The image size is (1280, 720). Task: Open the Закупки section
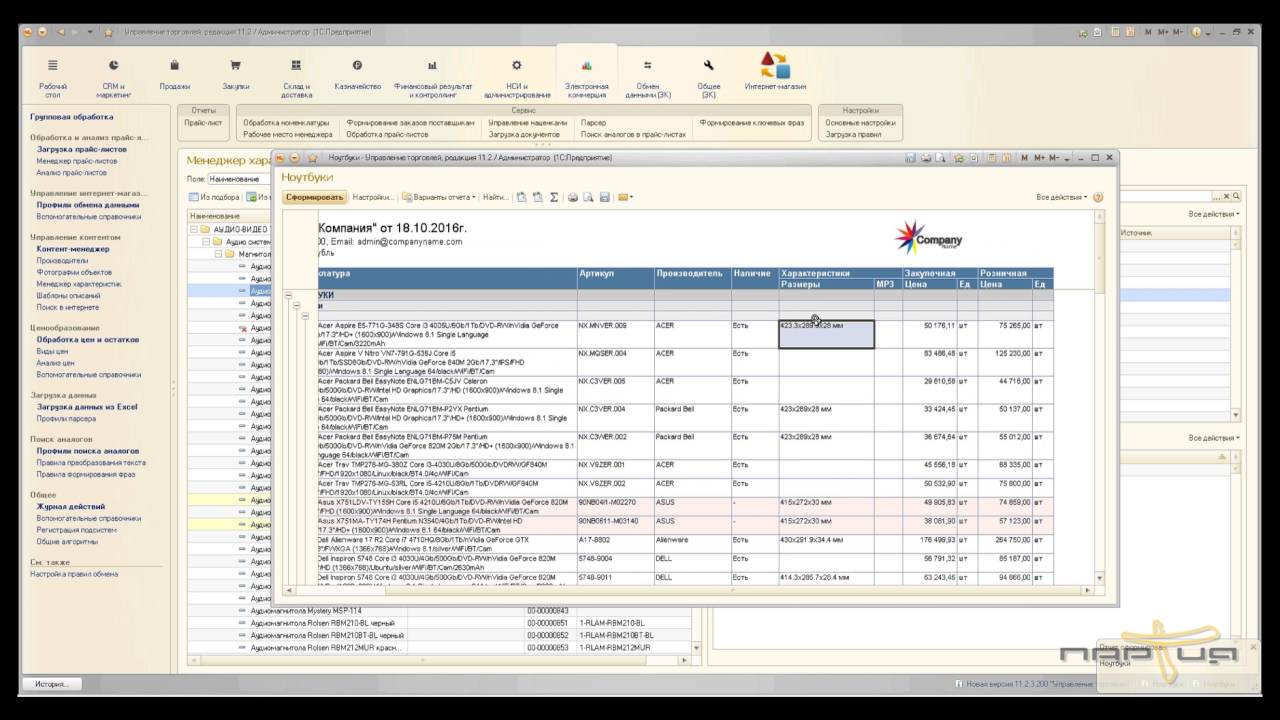click(x=236, y=74)
